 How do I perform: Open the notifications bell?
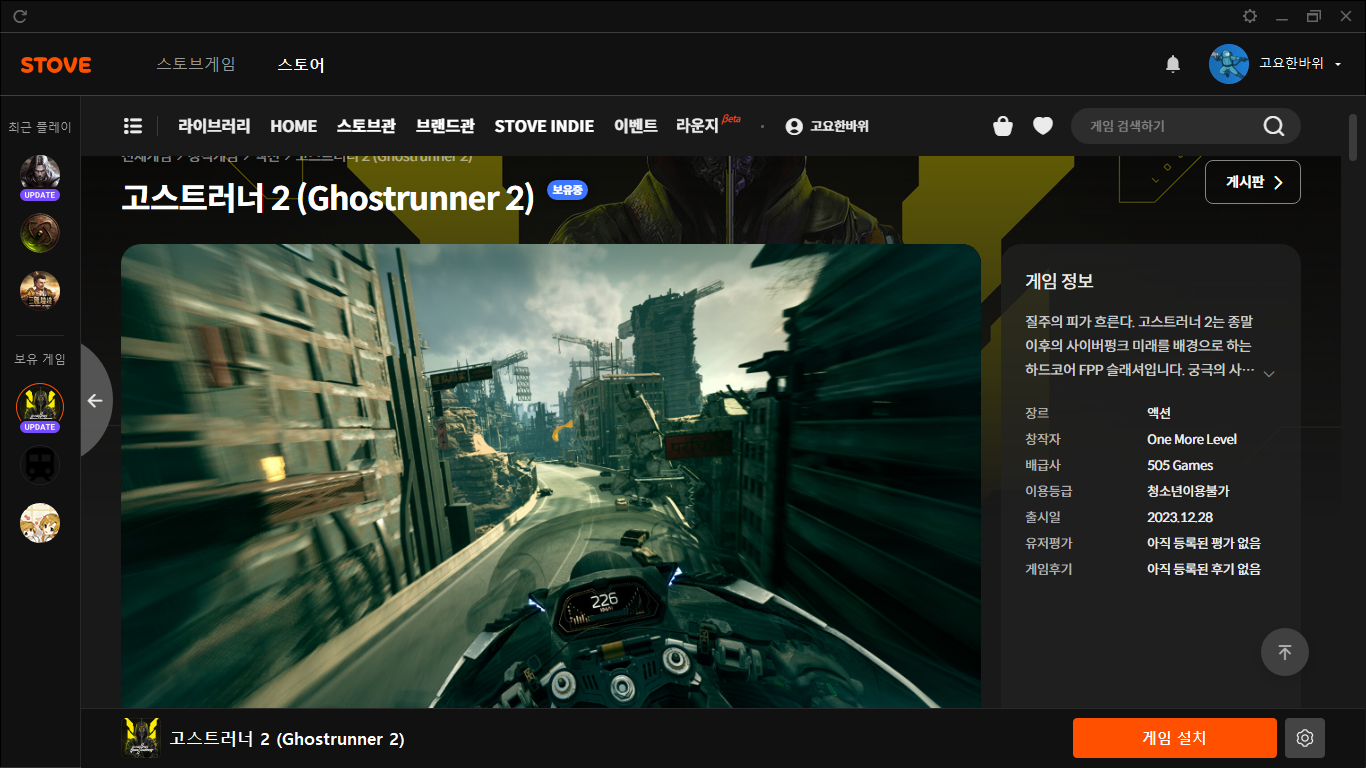pos(1173,64)
